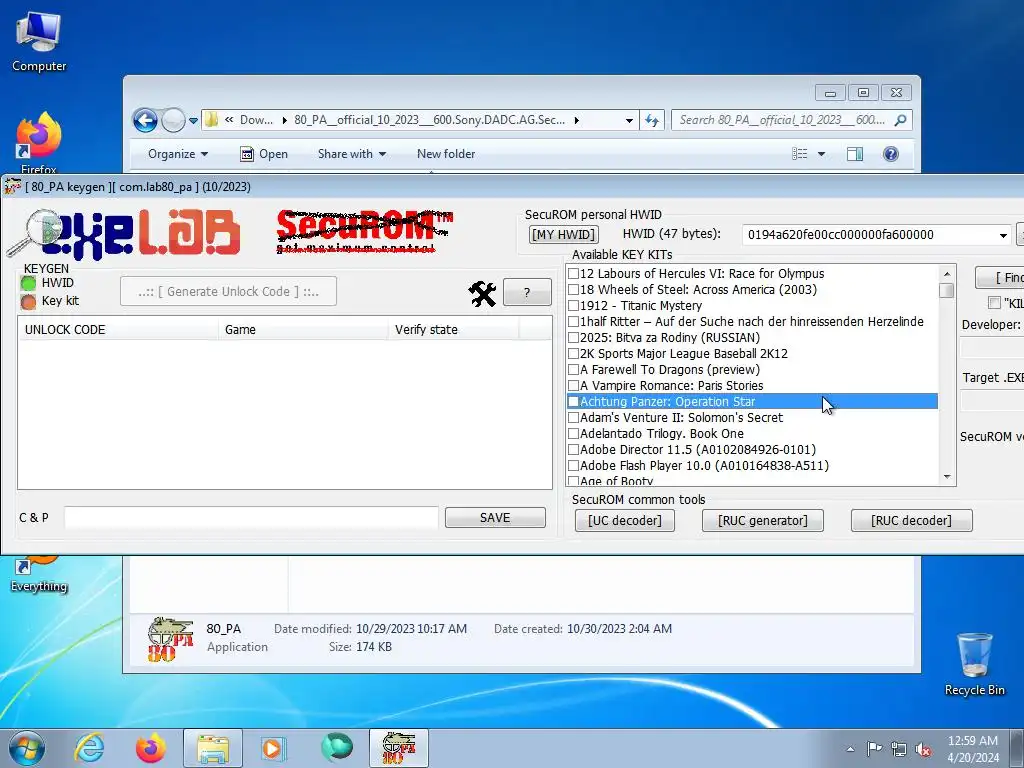Check Achtung Panzer: Operation Star
The image size is (1024, 768).
(573, 402)
